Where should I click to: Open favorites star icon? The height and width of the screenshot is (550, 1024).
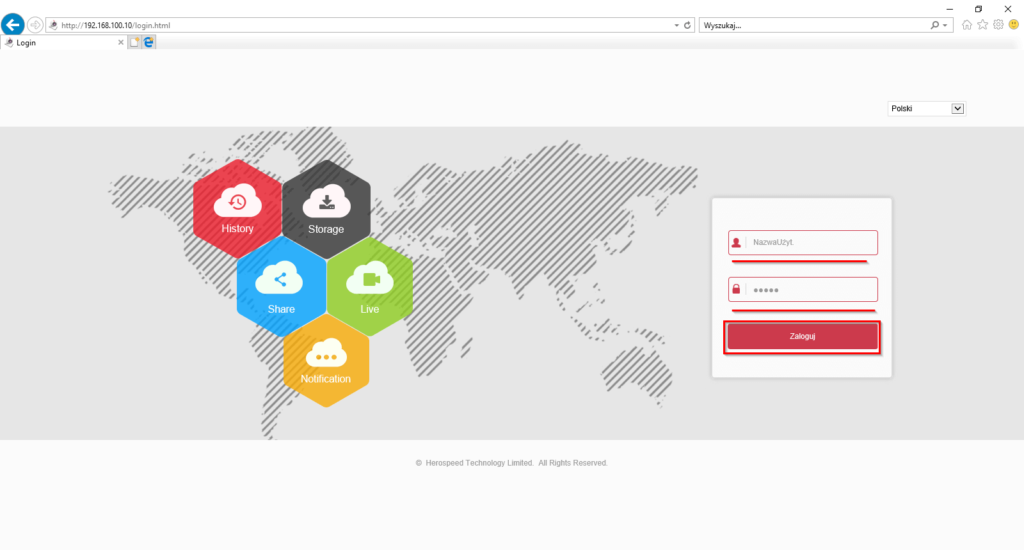pos(982,25)
